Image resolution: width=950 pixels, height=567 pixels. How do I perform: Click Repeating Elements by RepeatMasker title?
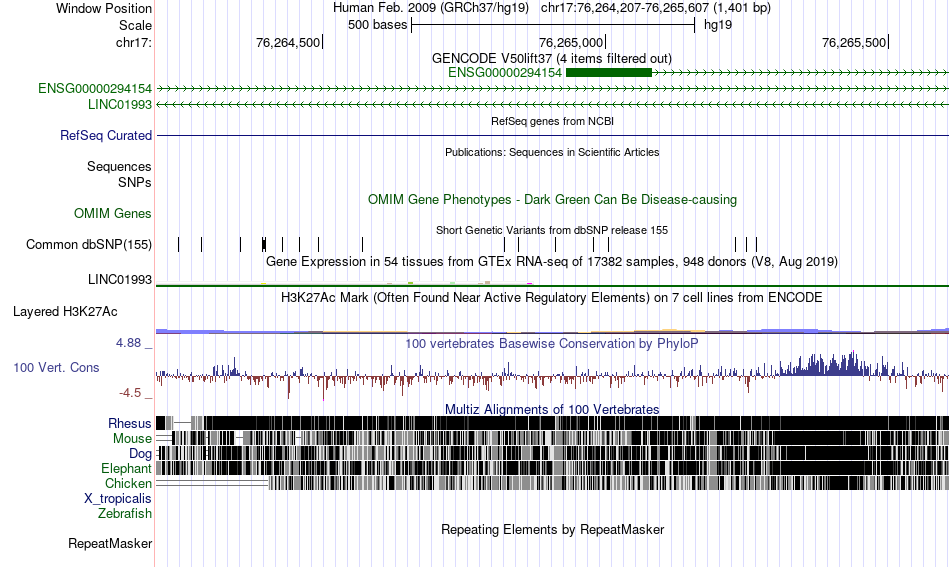coord(553,529)
